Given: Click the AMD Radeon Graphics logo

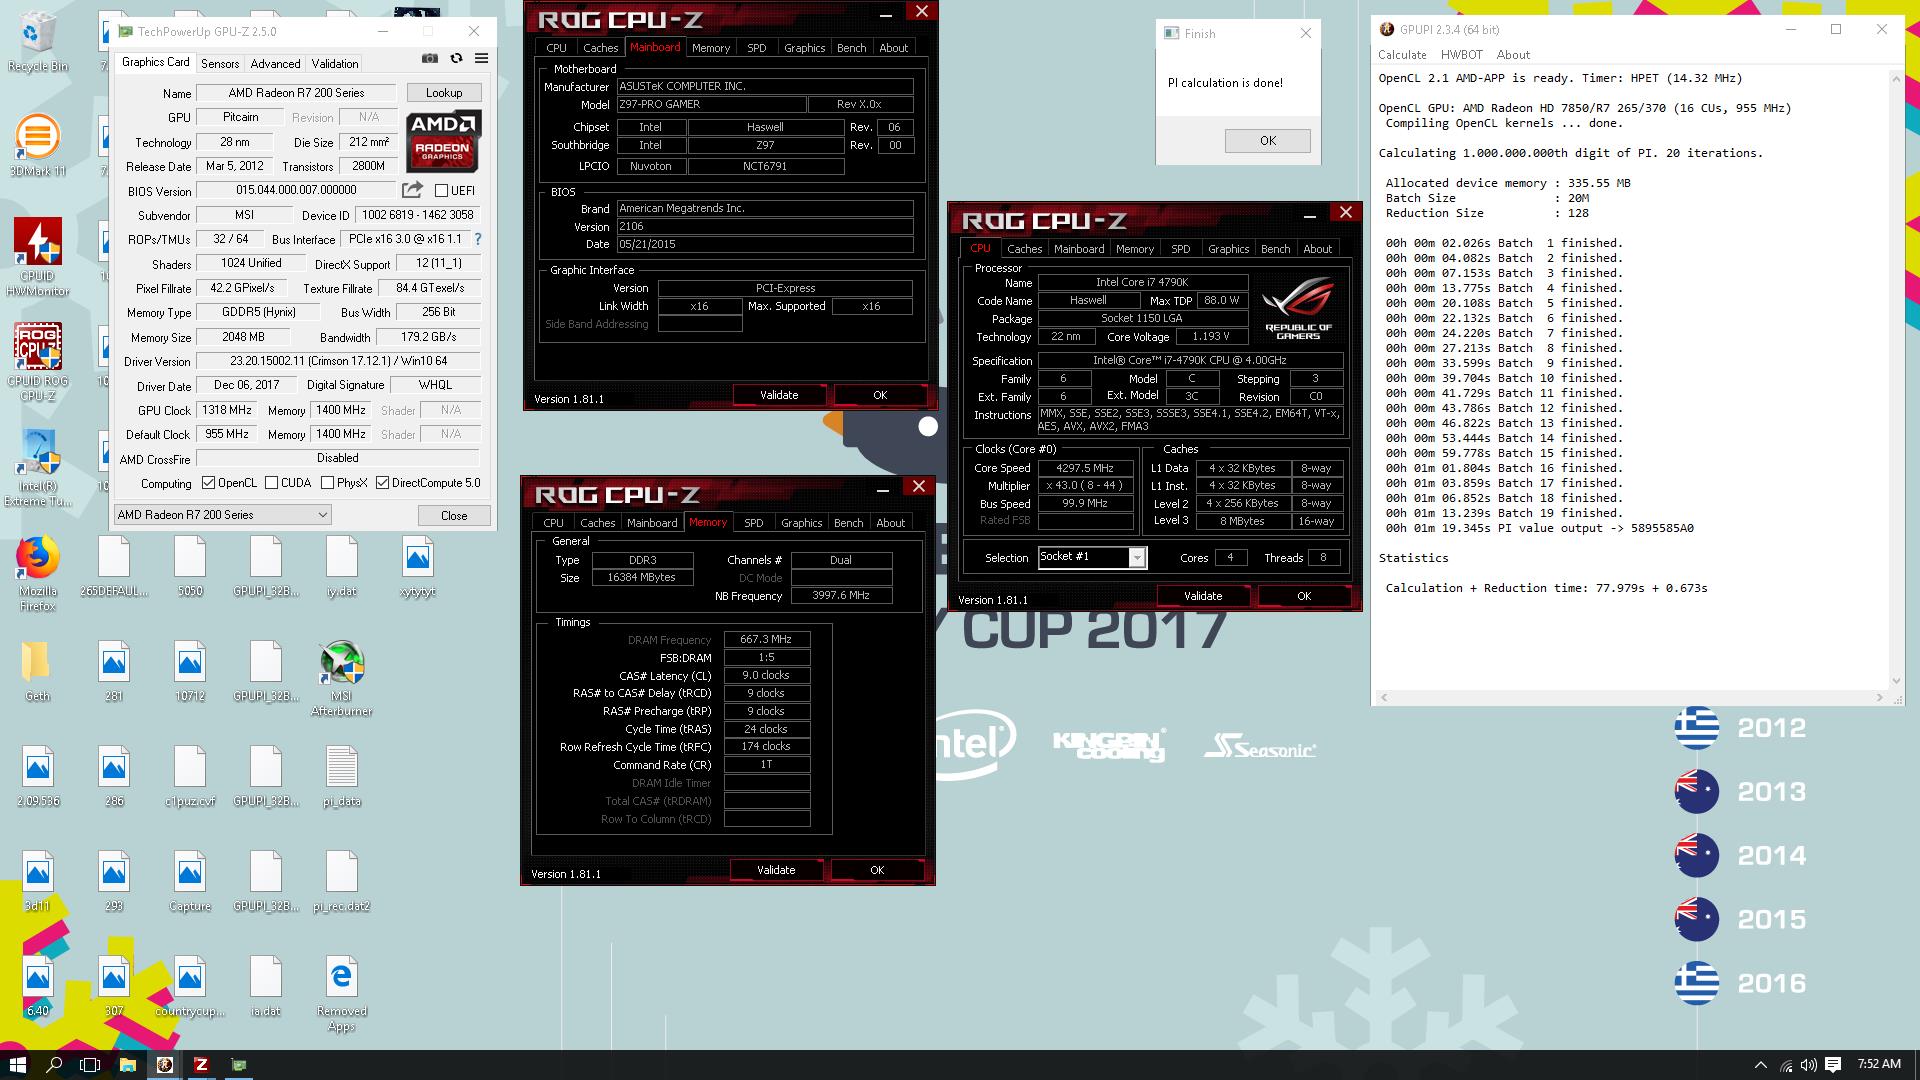Looking at the screenshot, I should [444, 141].
